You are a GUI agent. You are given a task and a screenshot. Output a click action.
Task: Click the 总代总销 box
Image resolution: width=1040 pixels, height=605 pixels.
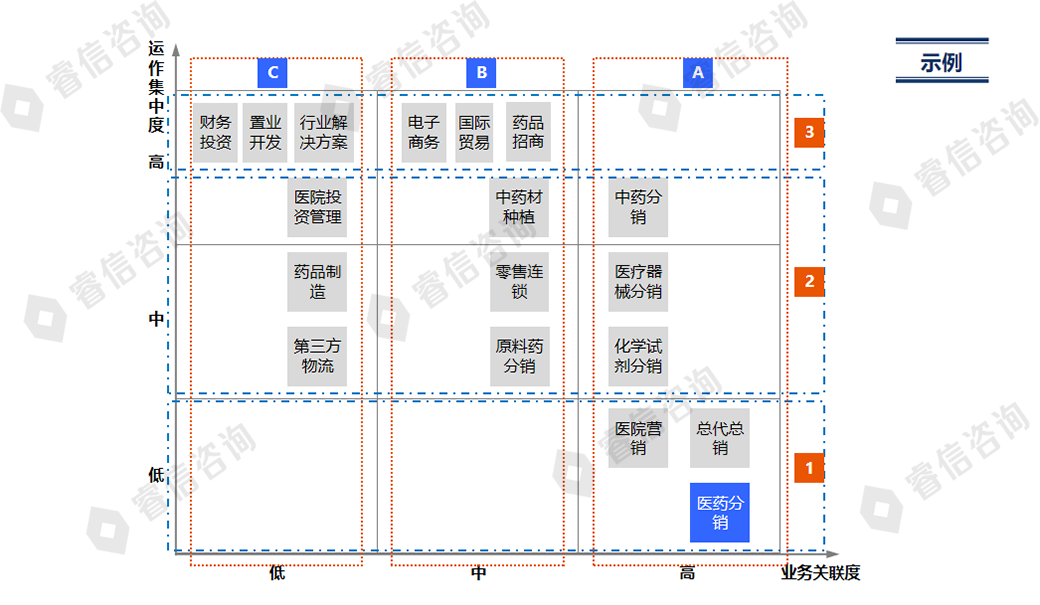pos(720,439)
